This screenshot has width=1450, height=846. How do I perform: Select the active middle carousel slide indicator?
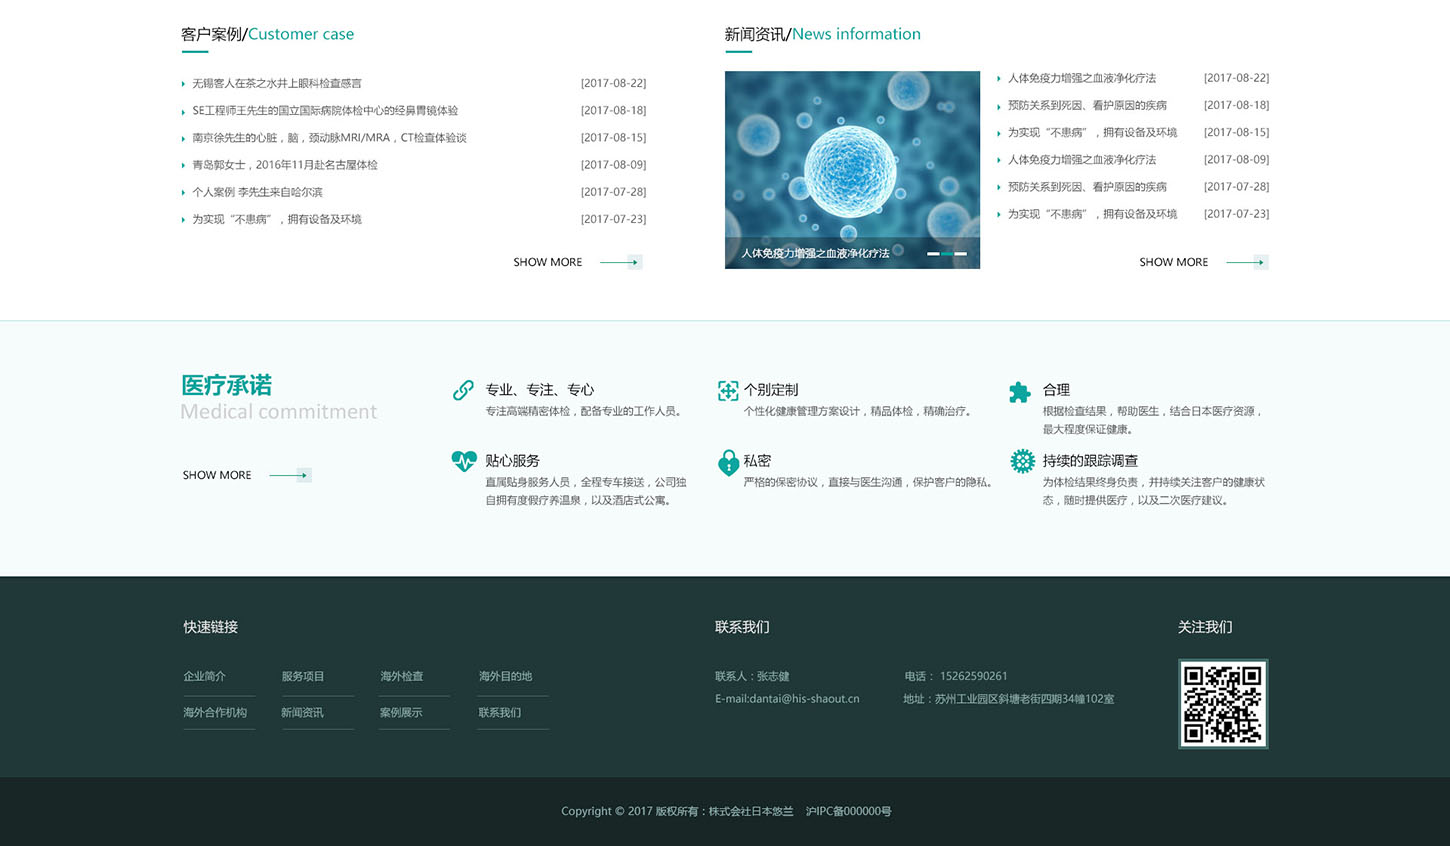tap(946, 254)
